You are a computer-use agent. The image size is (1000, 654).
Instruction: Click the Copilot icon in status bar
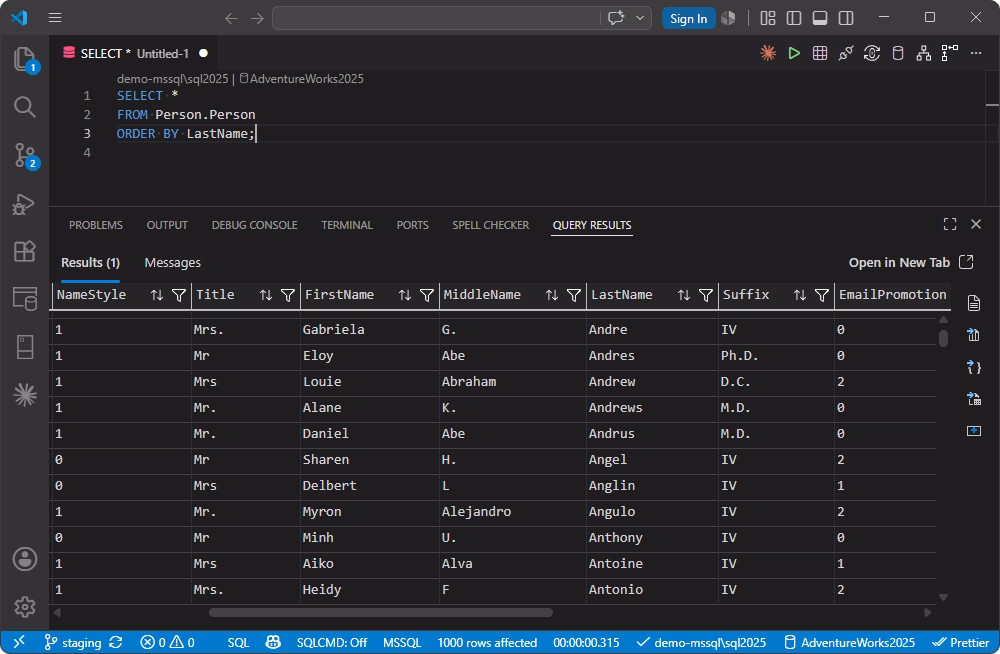click(273, 642)
